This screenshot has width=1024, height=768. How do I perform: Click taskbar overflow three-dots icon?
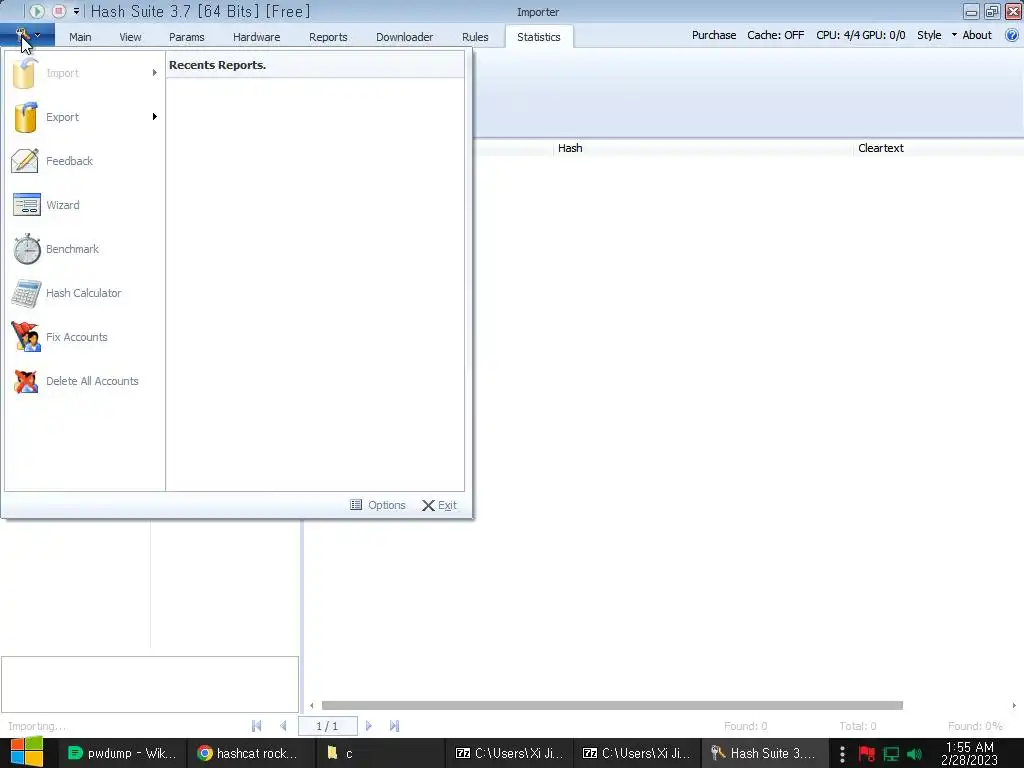[842, 754]
